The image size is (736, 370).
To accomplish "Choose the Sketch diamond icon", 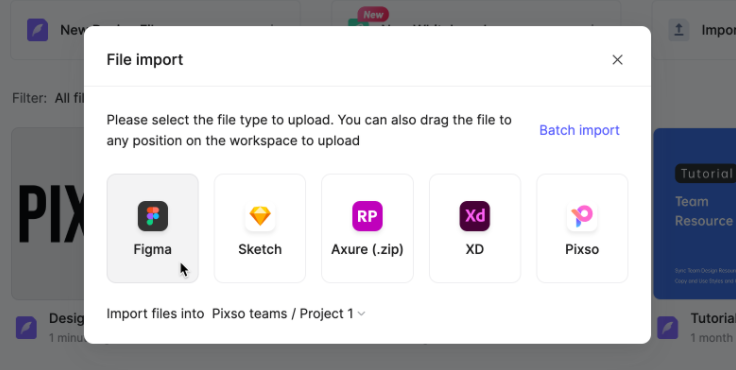I will point(260,216).
